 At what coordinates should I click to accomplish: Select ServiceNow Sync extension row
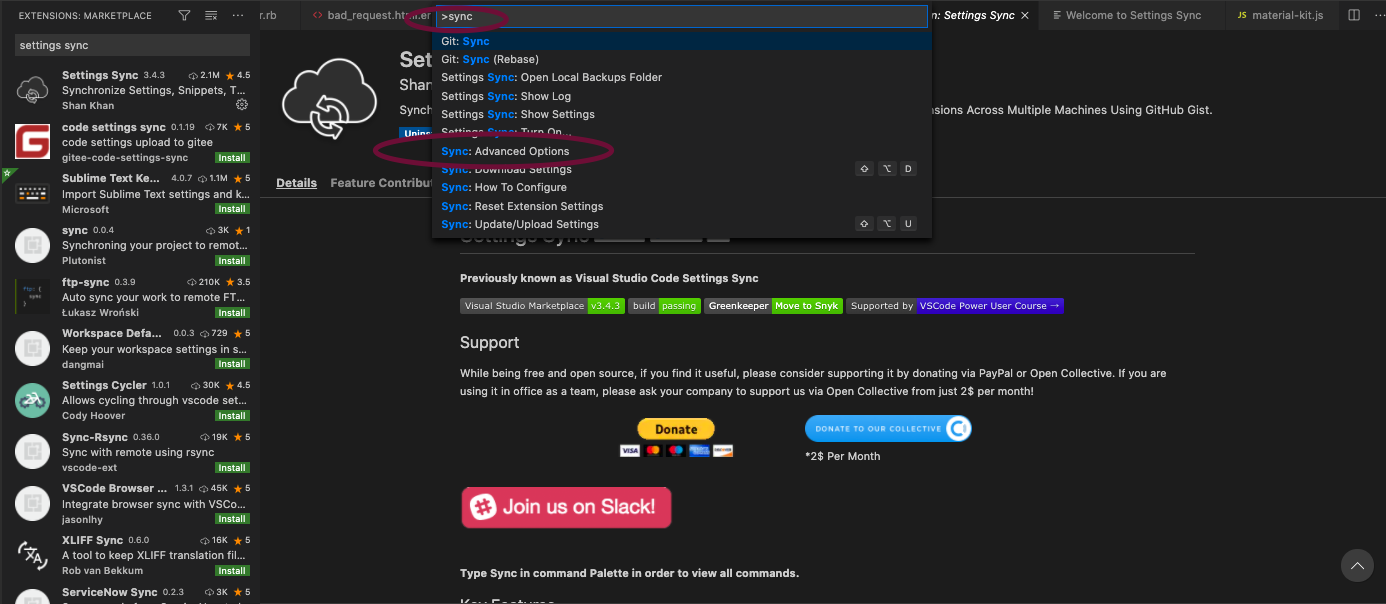132,593
